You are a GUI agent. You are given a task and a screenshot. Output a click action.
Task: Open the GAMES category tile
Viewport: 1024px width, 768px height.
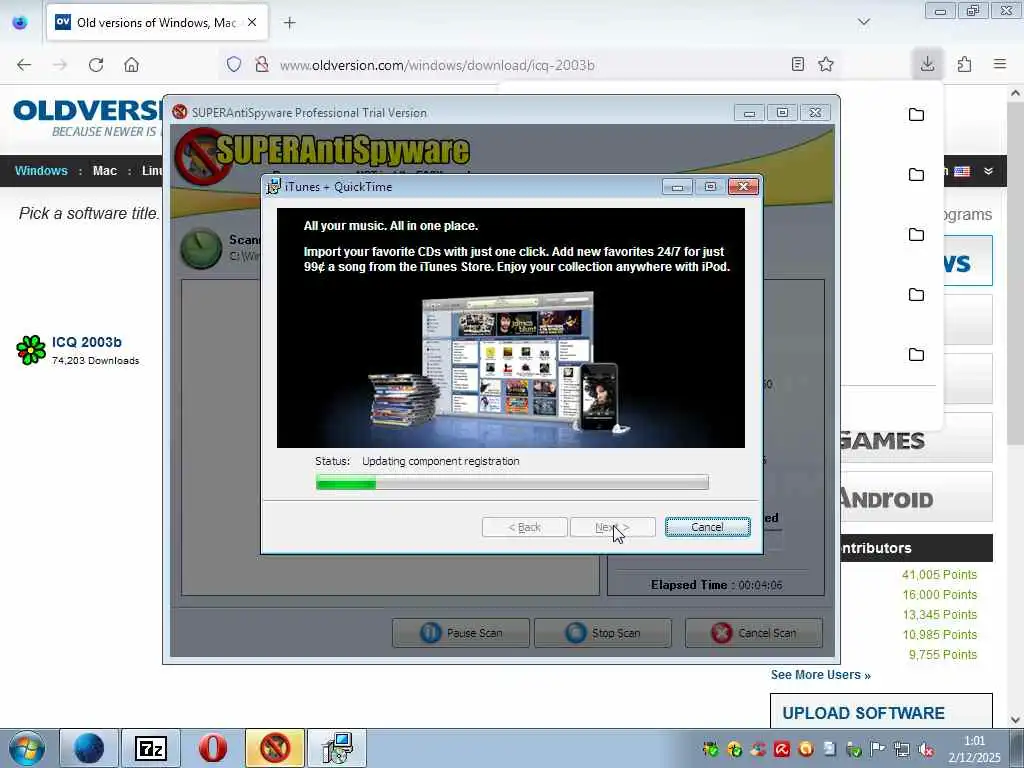point(916,438)
